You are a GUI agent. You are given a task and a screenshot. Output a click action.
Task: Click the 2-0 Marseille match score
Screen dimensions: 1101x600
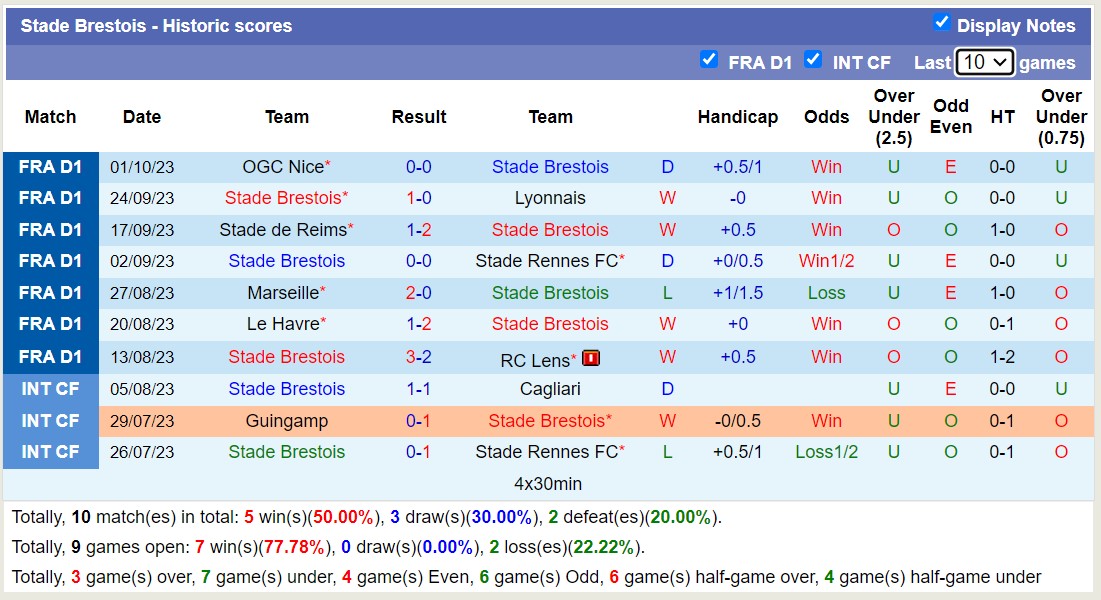tap(418, 293)
